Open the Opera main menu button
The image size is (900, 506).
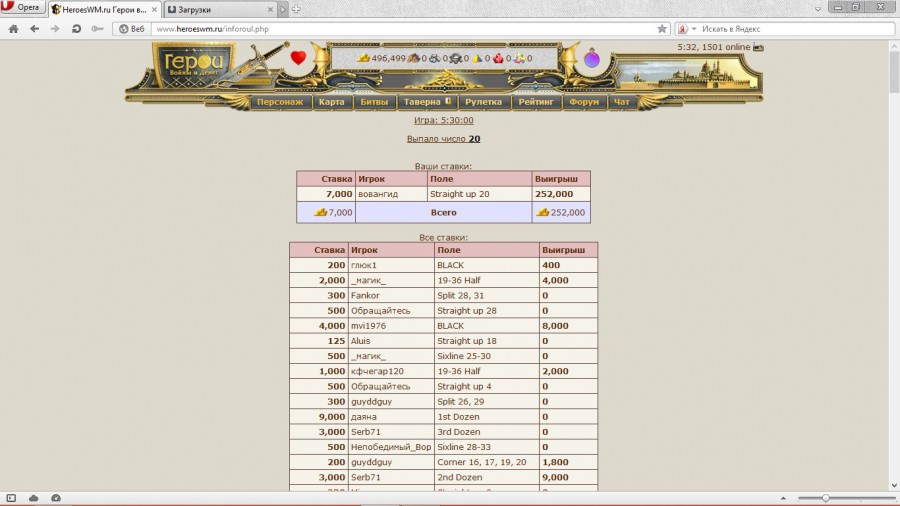pos(22,7)
